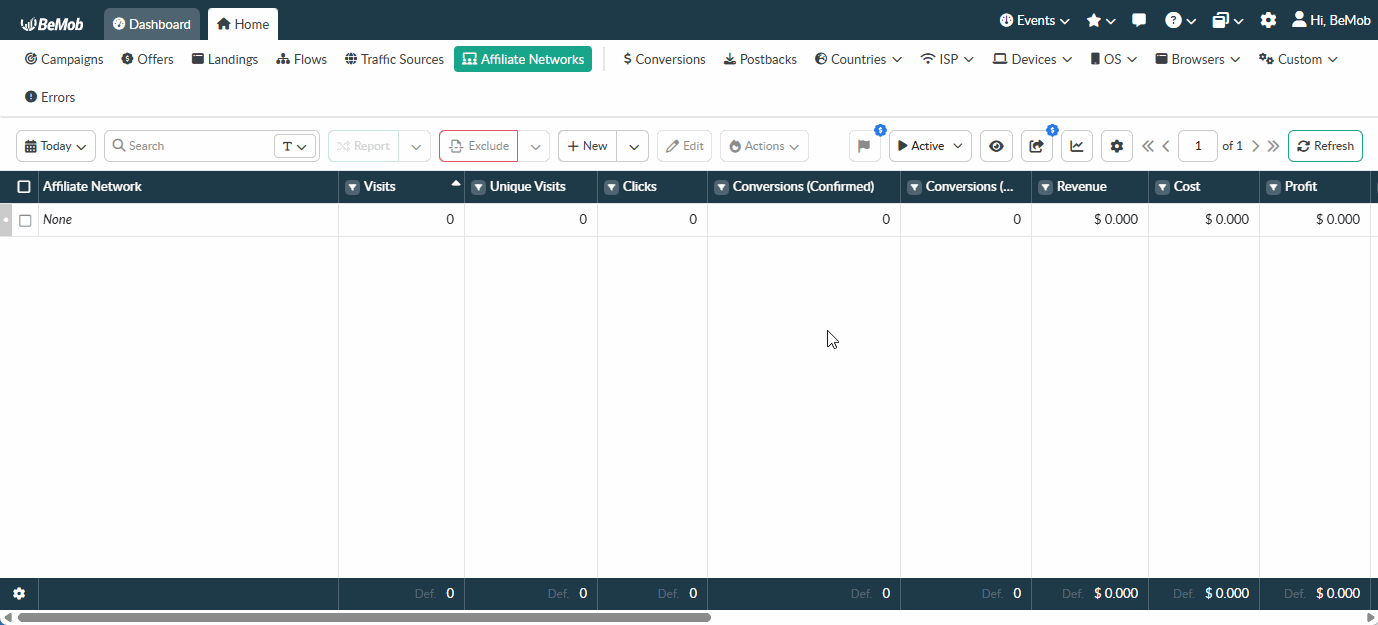The image size is (1378, 625).
Task: Open table settings gear in toolbar
Action: coord(1117,146)
